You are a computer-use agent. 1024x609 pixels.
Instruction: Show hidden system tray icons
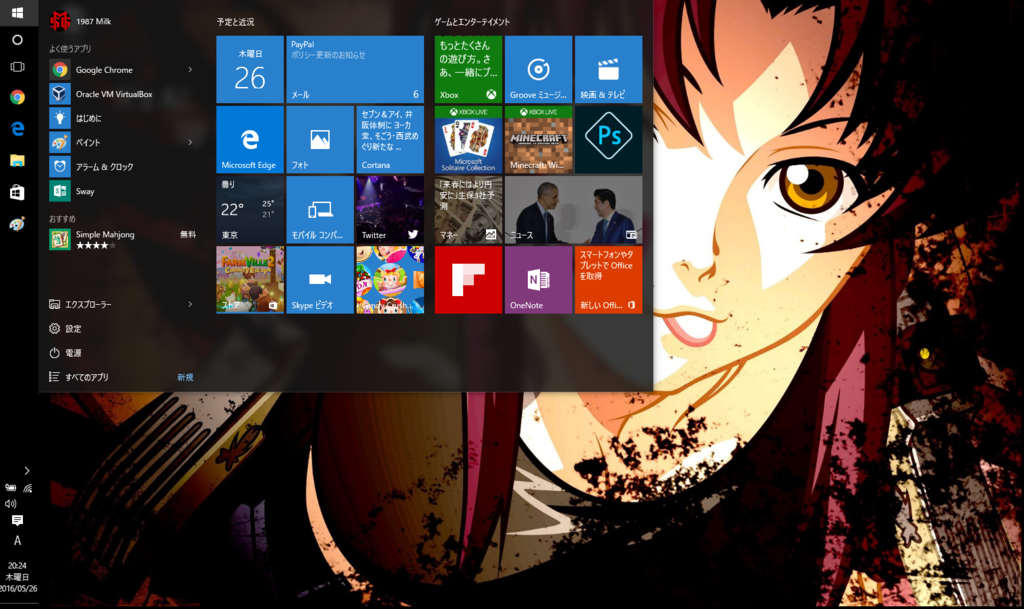point(27,471)
